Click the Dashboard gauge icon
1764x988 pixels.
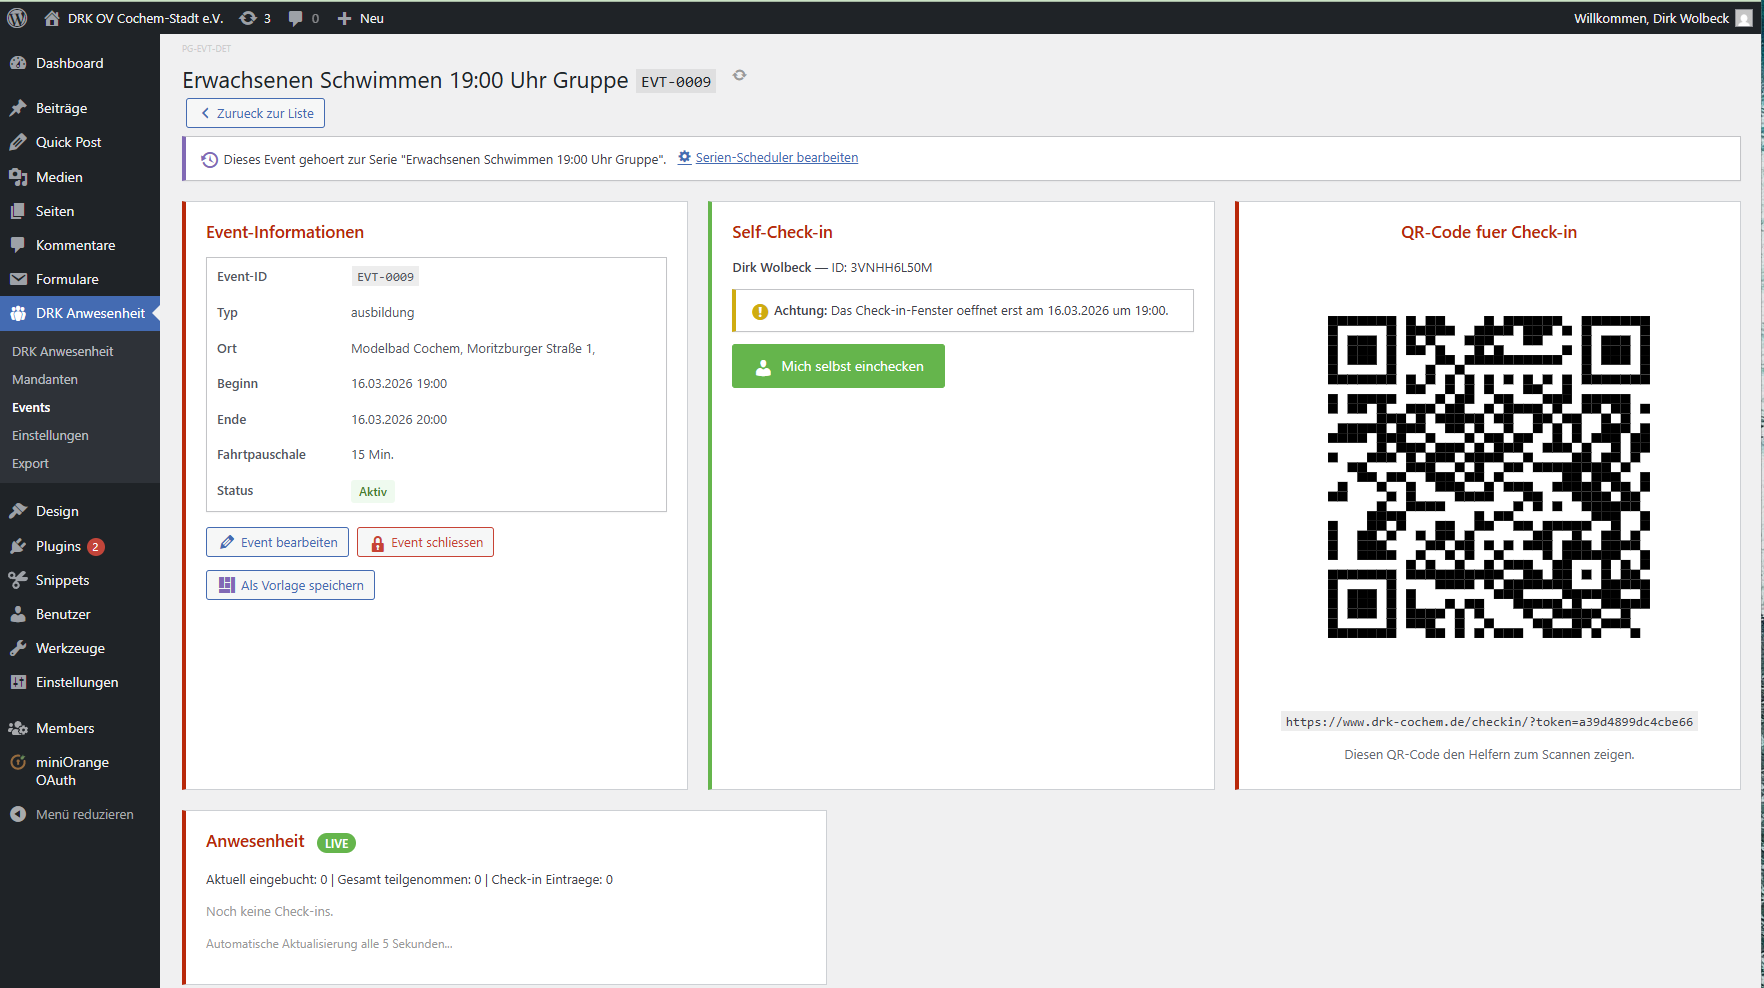click(x=18, y=63)
